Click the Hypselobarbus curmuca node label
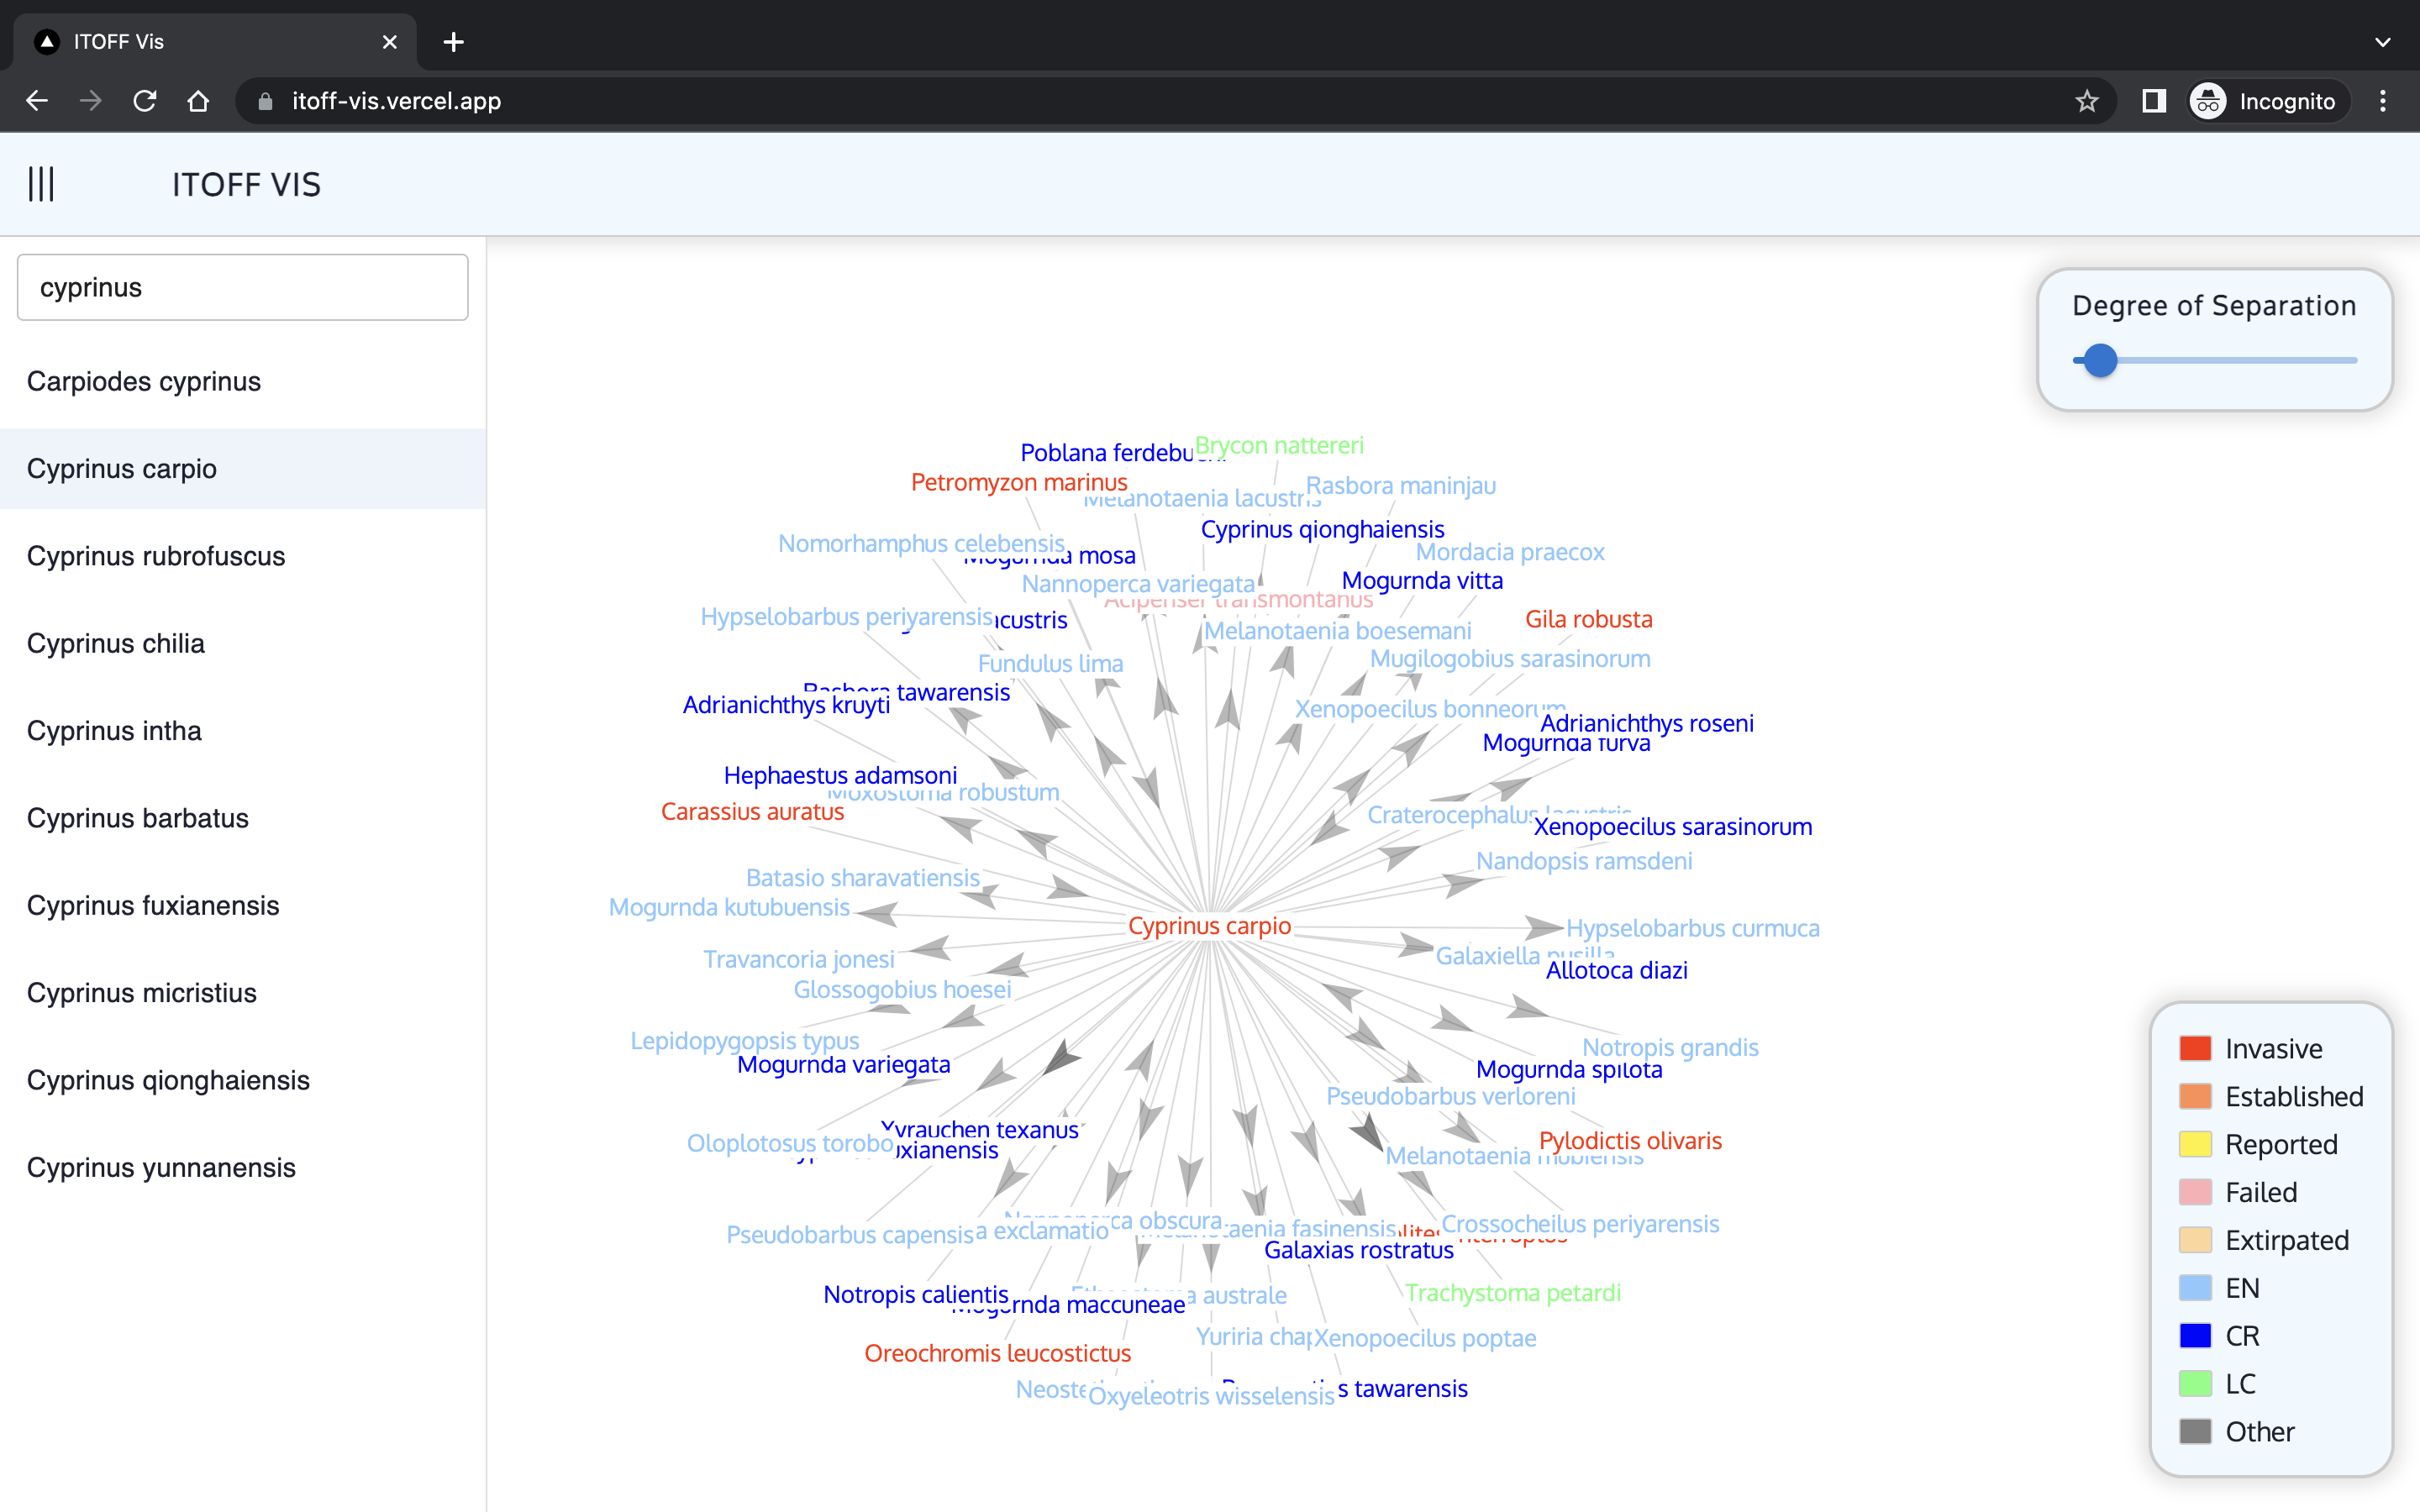This screenshot has height=1512, width=2420. 1692,928
